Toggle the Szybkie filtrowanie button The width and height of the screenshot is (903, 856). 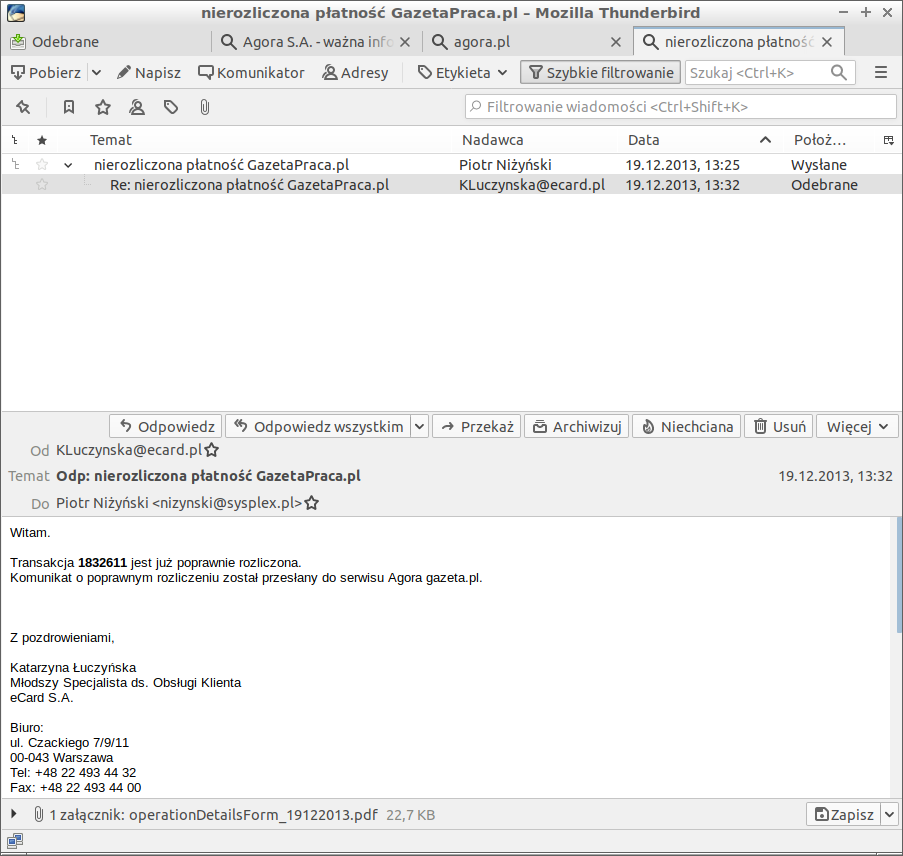(600, 73)
